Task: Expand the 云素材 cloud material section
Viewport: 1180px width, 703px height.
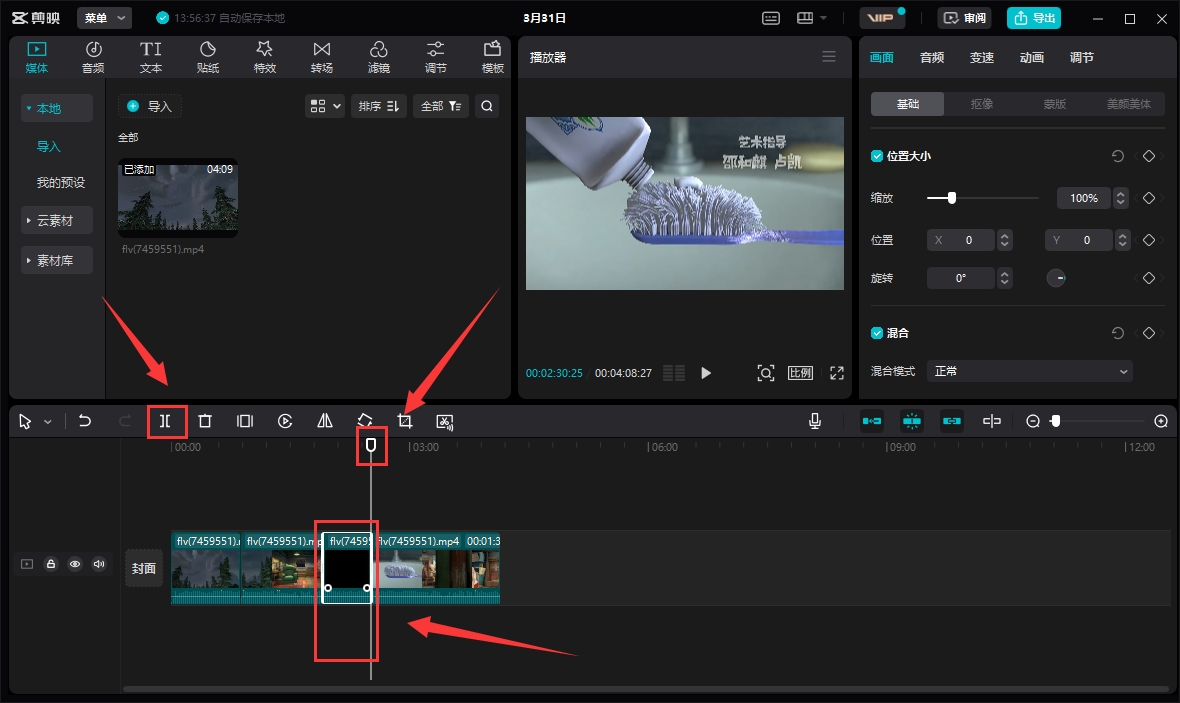Action: coord(56,221)
